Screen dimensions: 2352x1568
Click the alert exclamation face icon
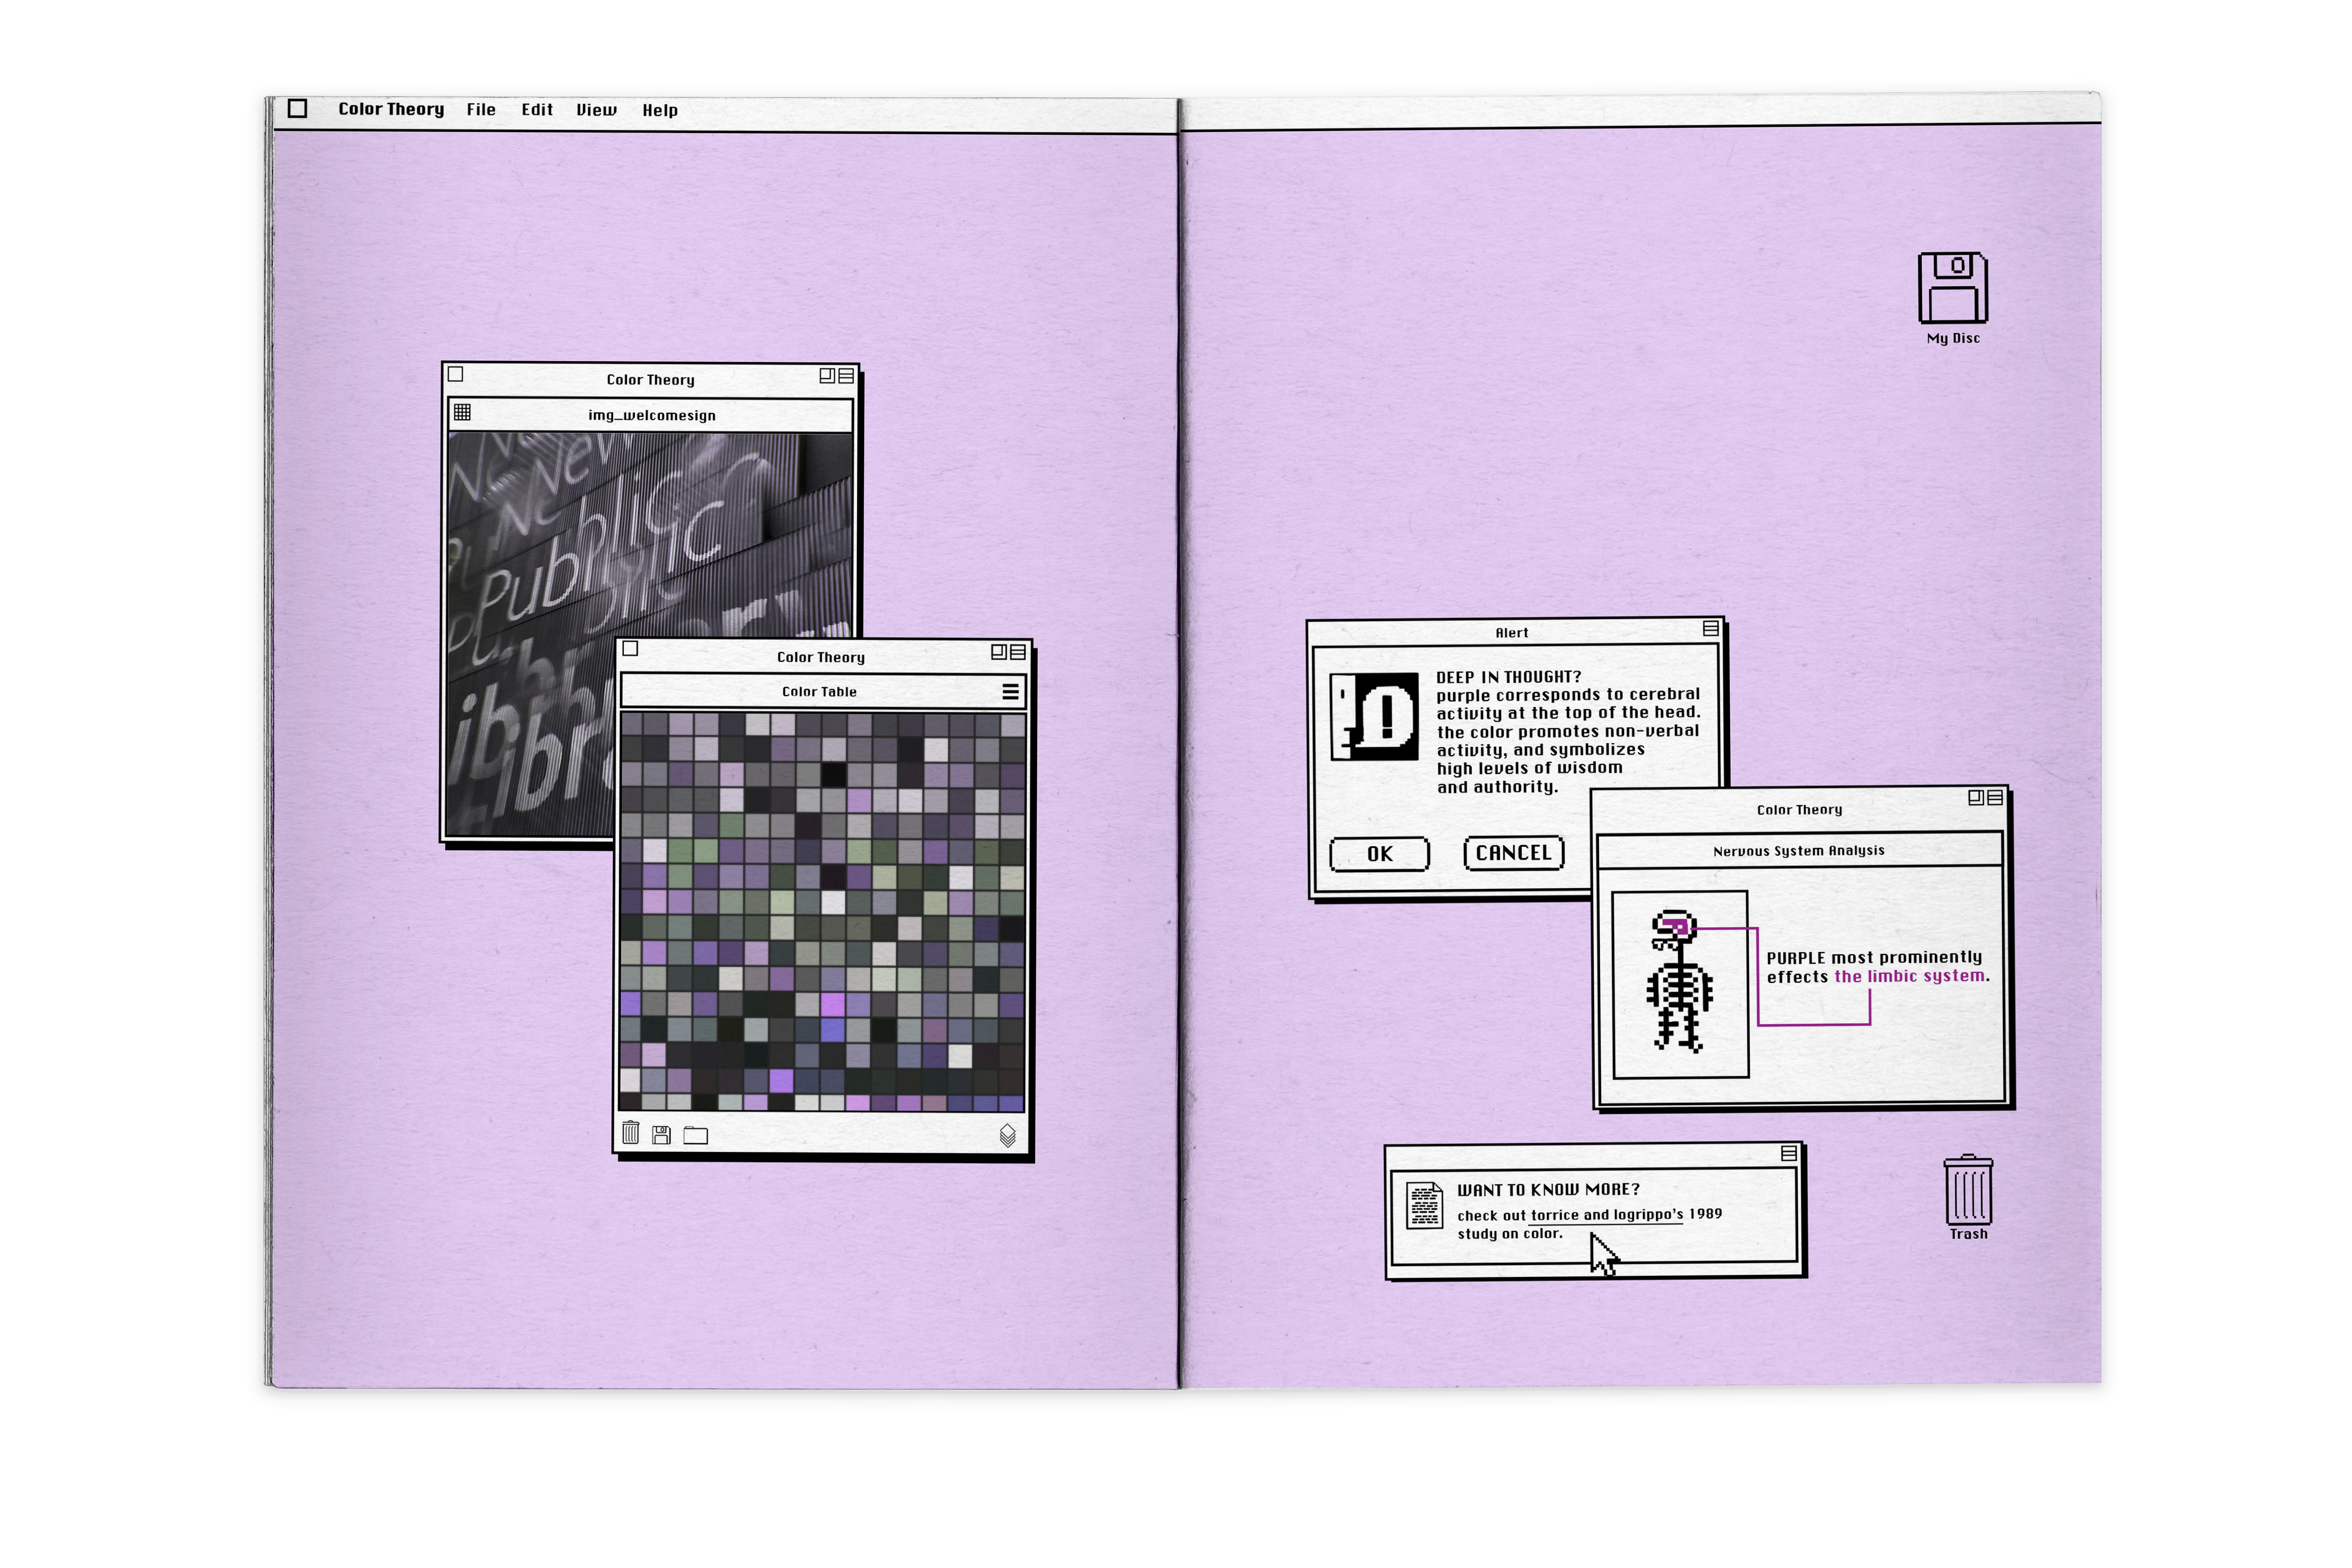(x=1374, y=717)
